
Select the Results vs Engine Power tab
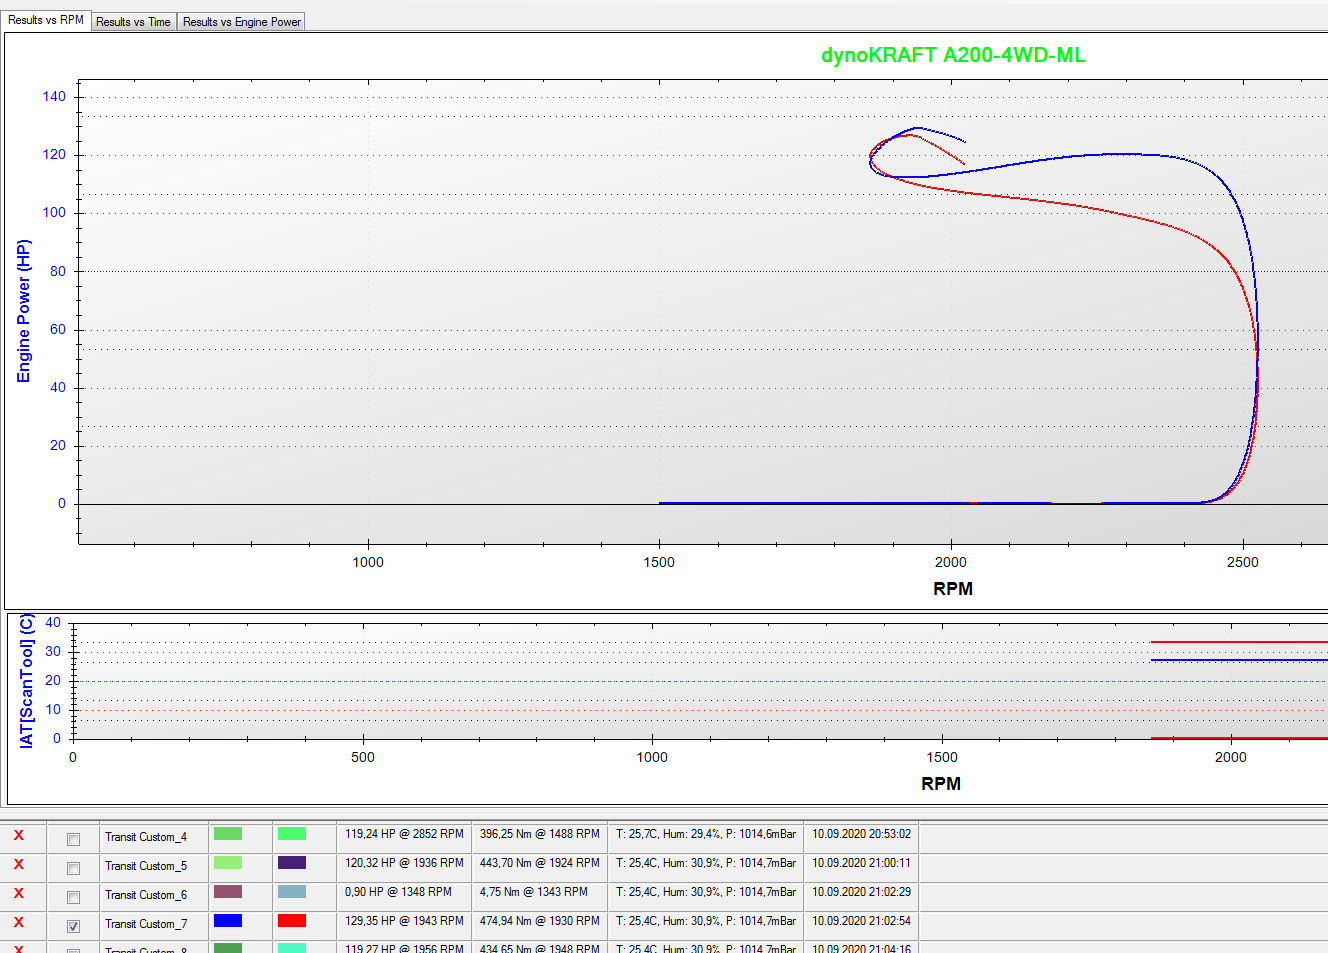point(241,22)
